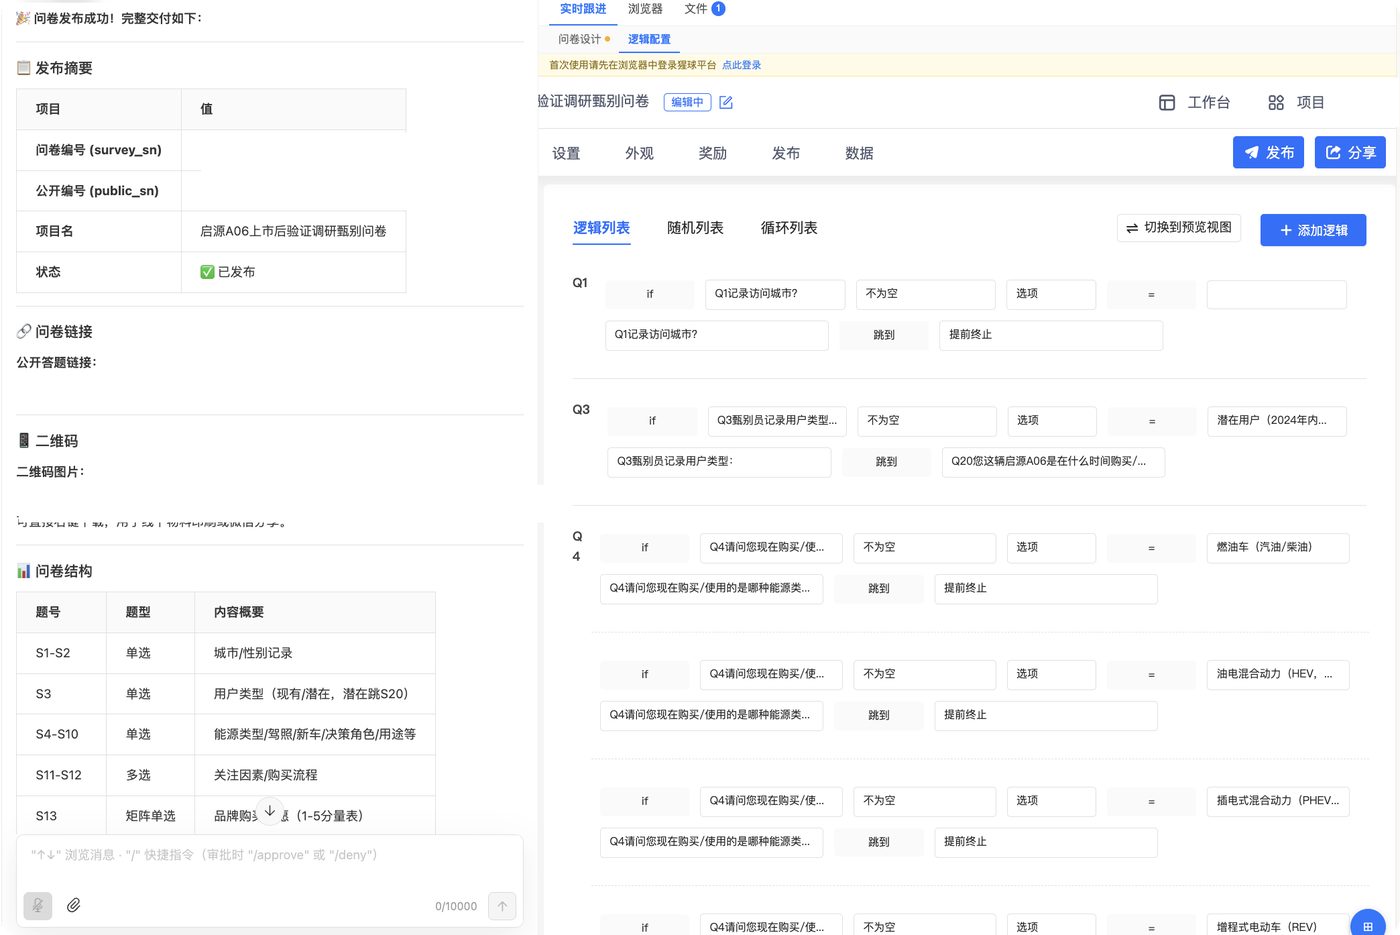
Task: Click the empty value field in Q1 rule
Action: pos(1276,294)
